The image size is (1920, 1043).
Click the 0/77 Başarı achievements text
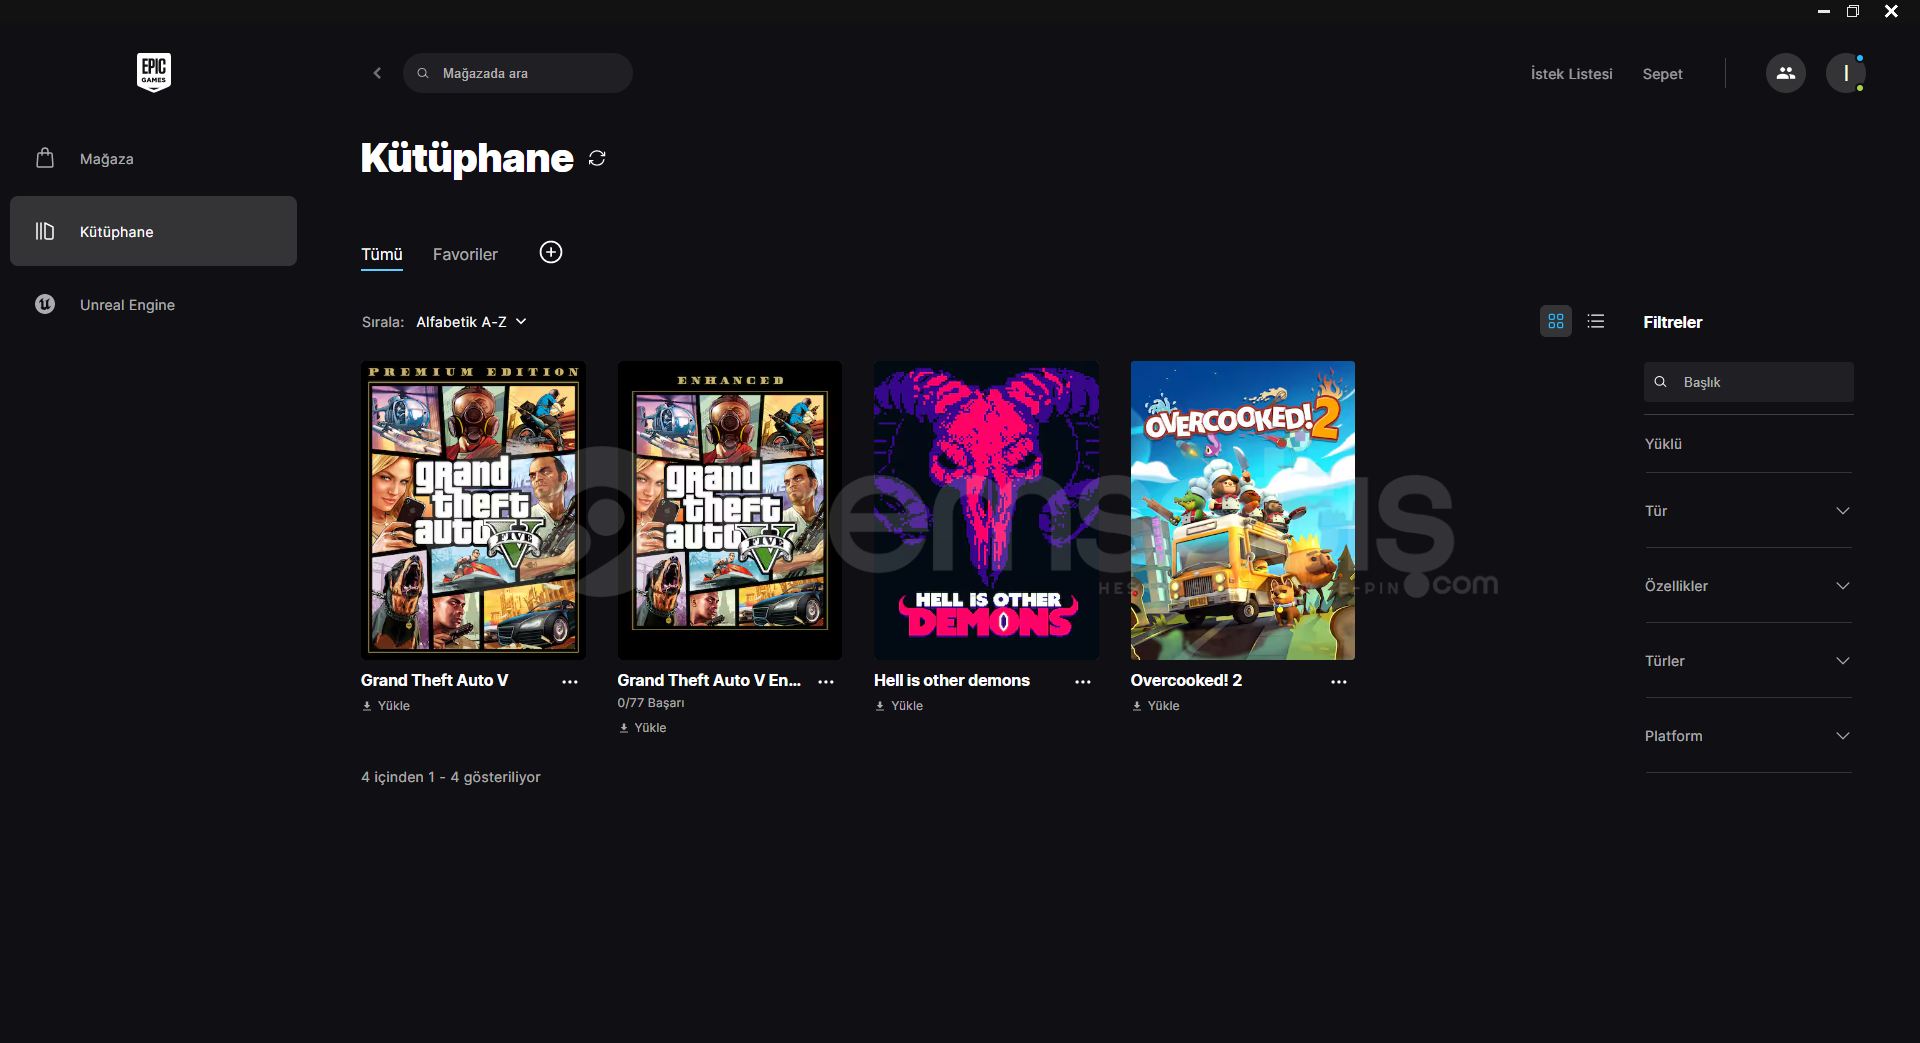651,703
